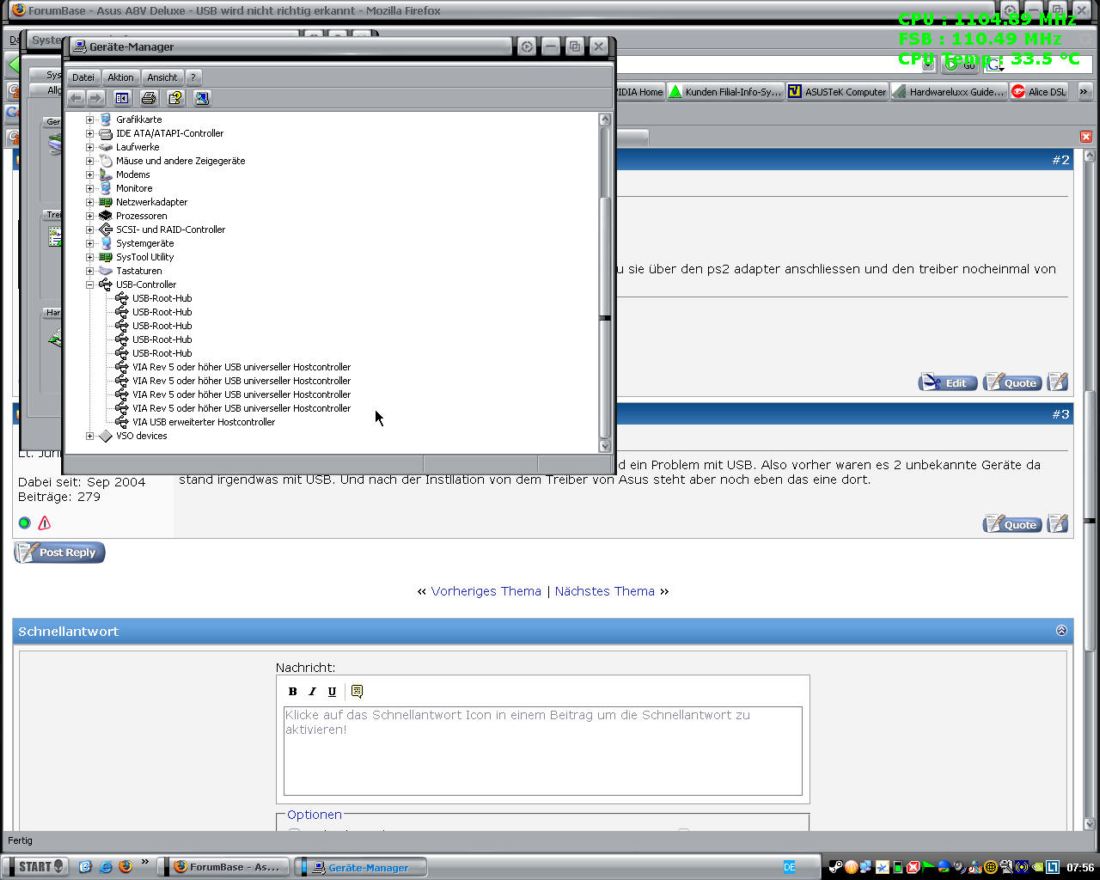1100x880 pixels.
Task: Select the VSO devices diamond icon
Action: pos(105,436)
